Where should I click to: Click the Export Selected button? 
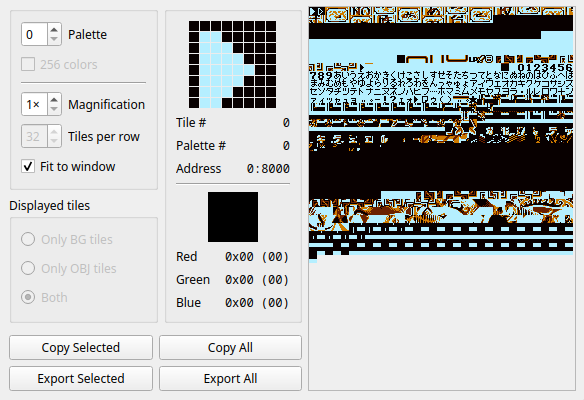(81, 378)
